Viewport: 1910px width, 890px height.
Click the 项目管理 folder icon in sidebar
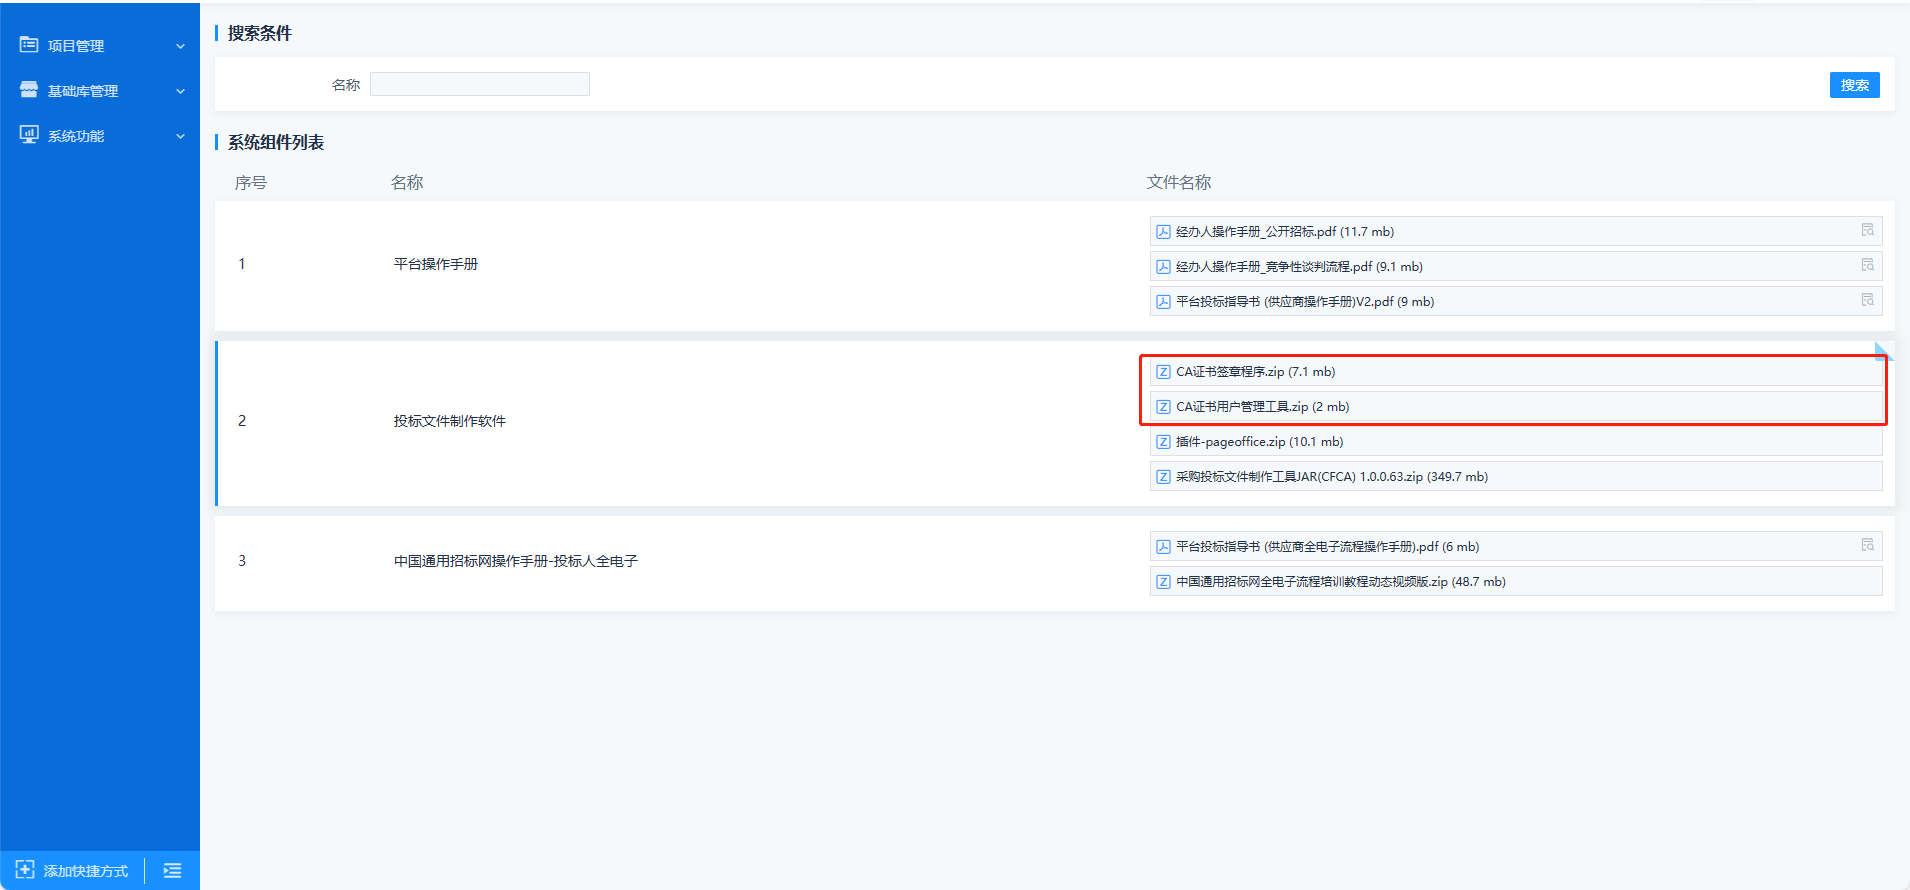(29, 45)
